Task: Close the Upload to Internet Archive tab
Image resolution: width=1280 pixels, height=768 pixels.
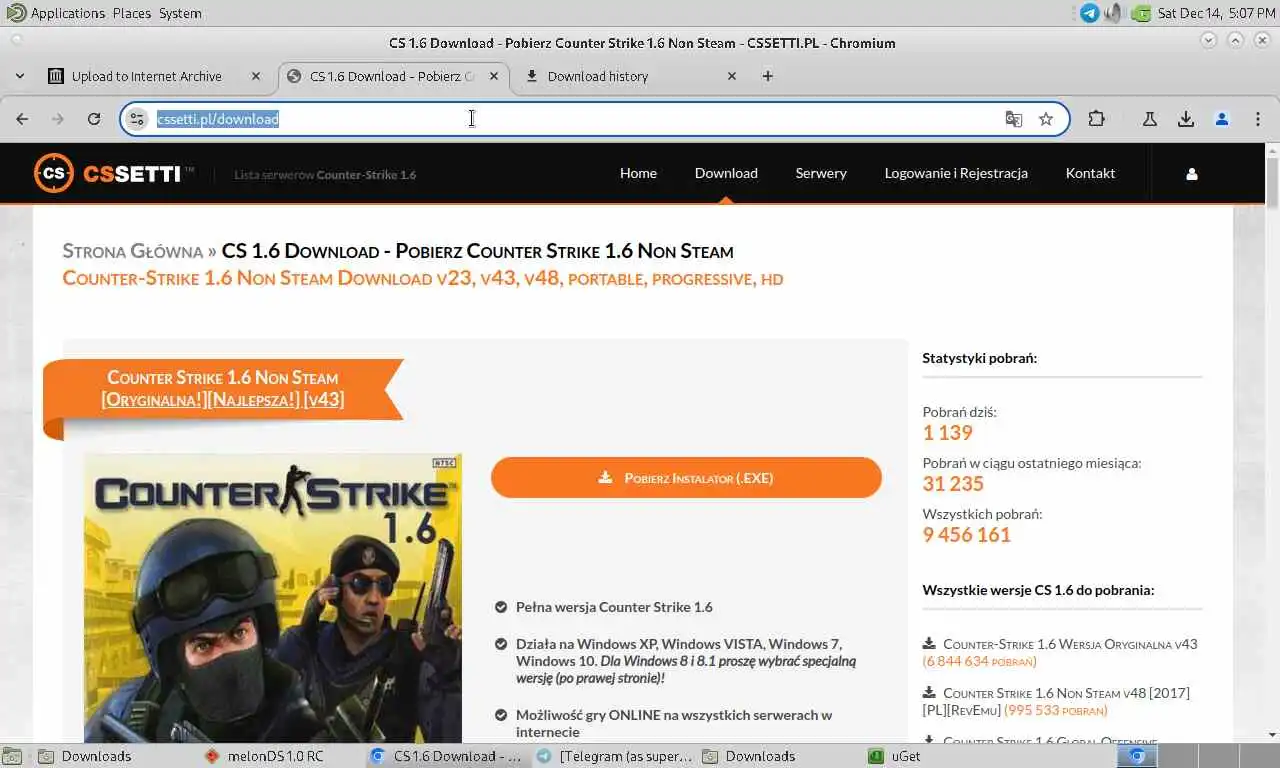Action: click(x=256, y=76)
